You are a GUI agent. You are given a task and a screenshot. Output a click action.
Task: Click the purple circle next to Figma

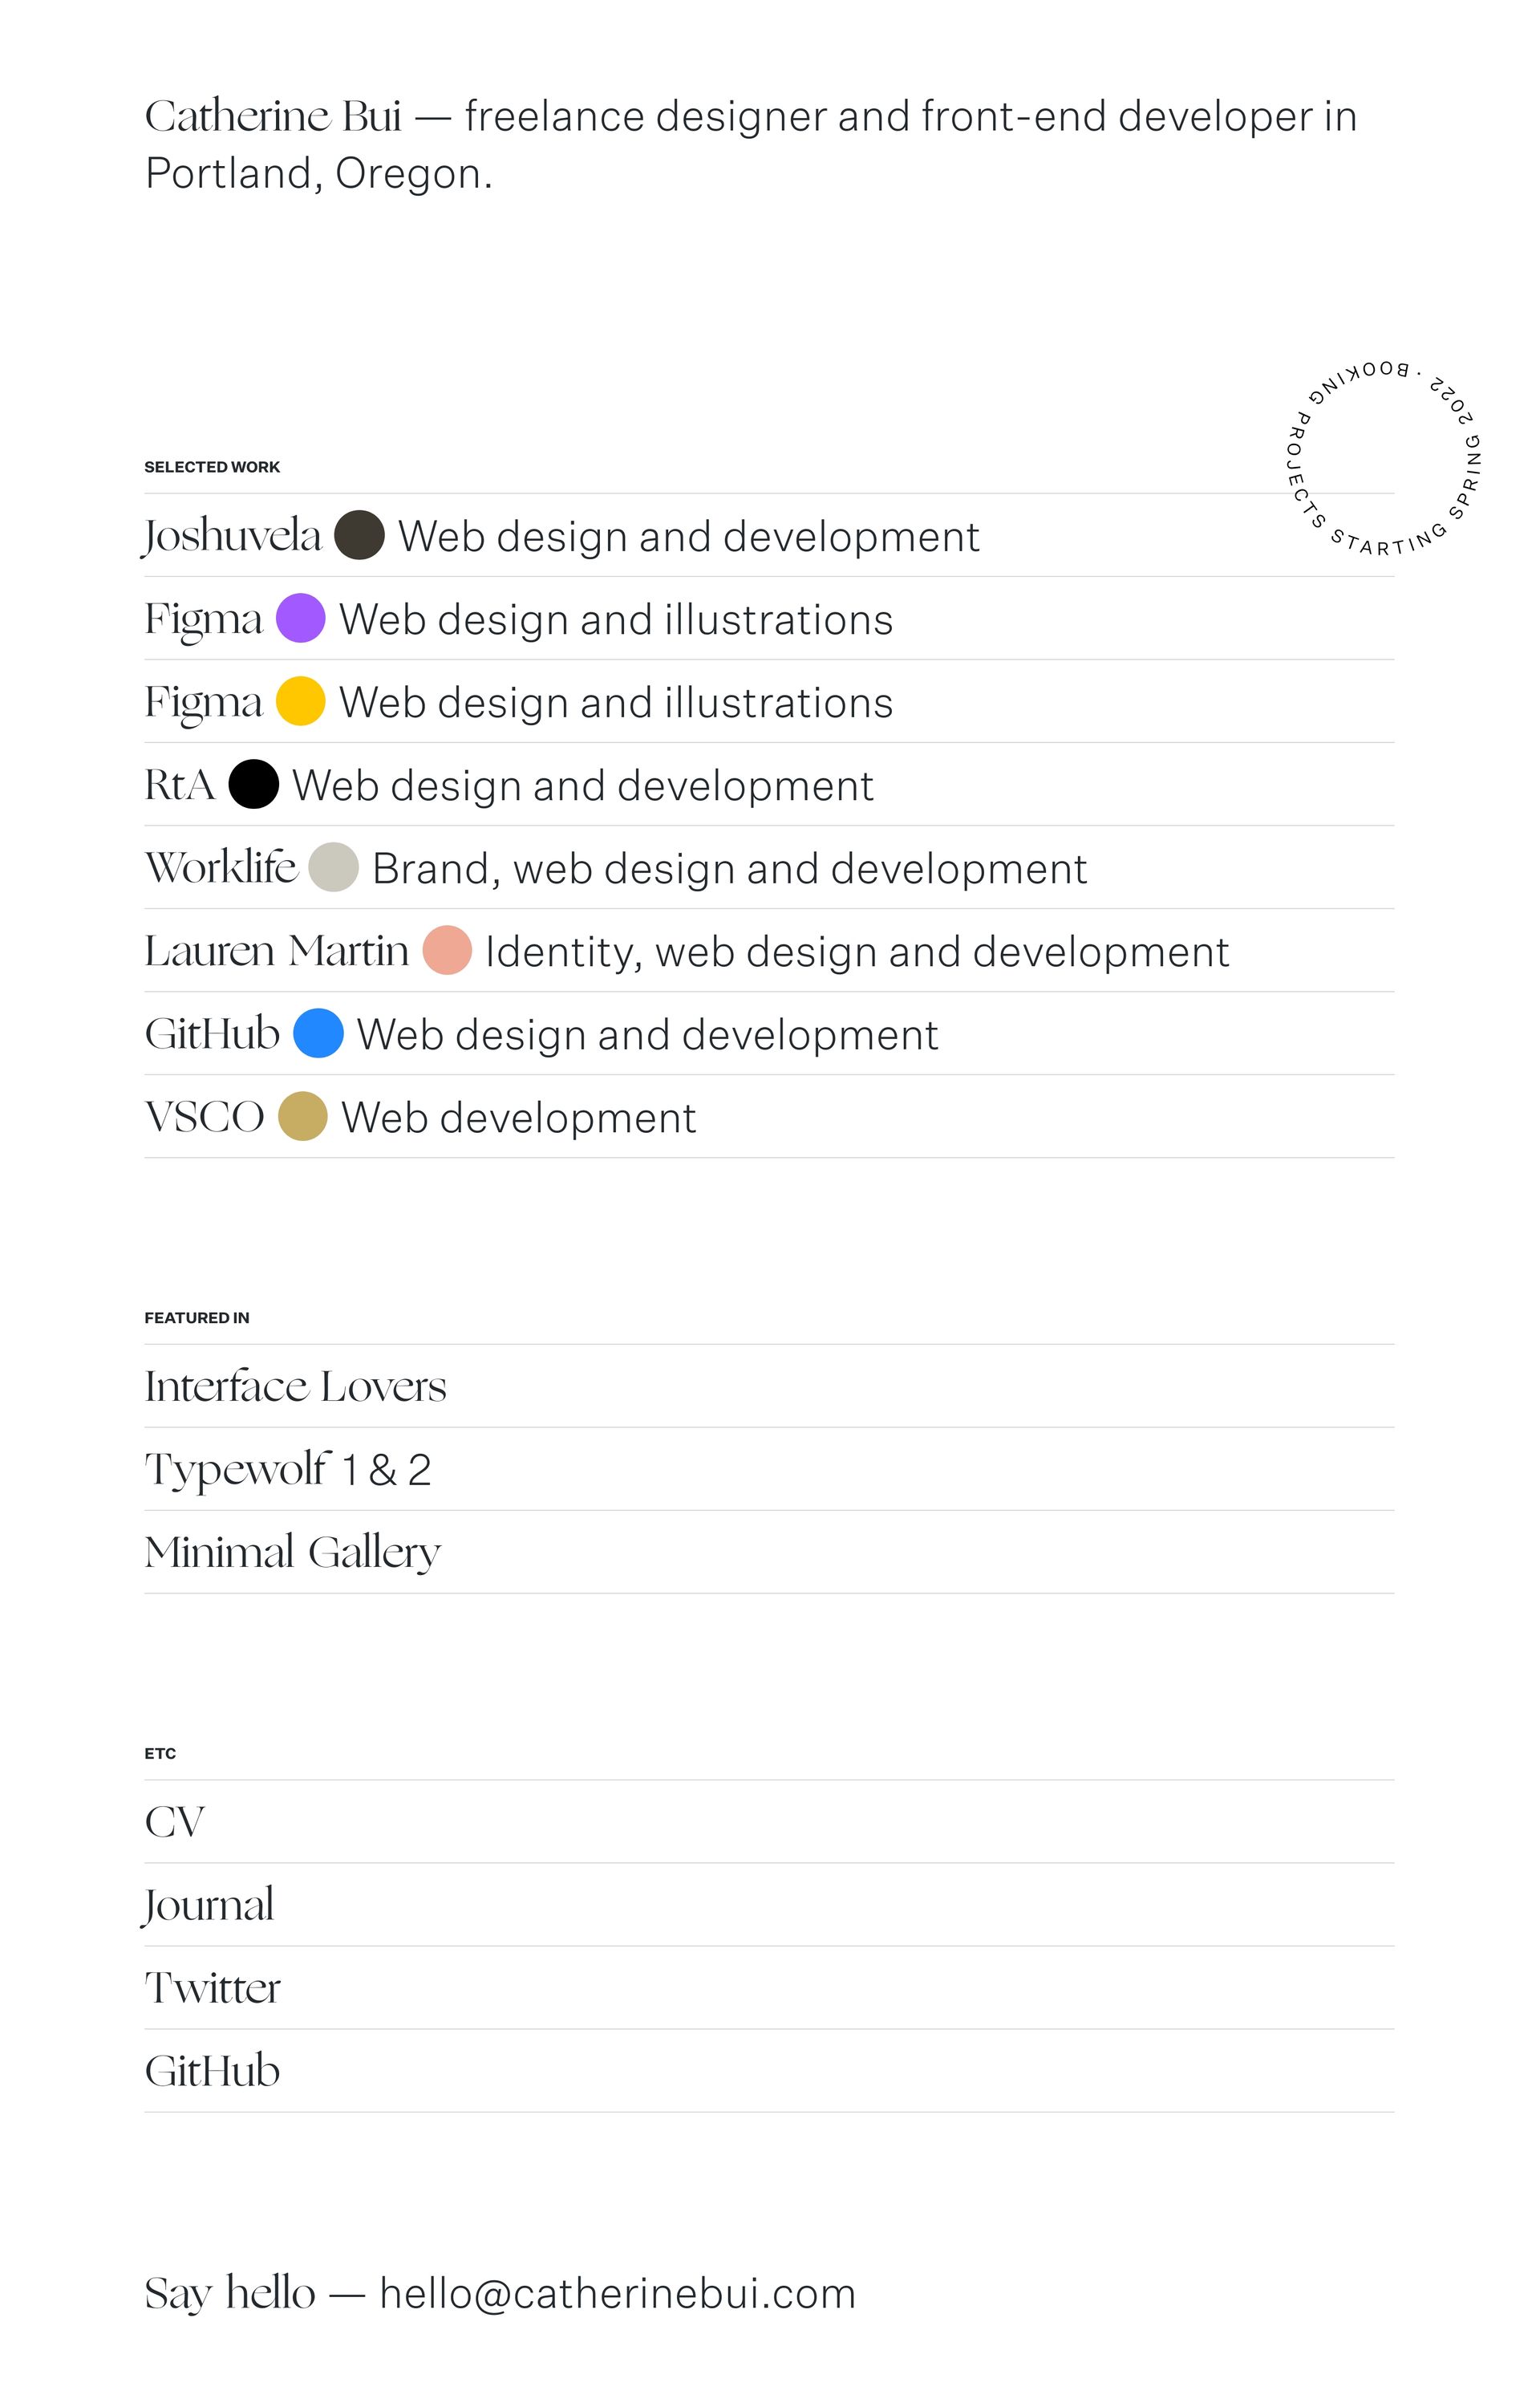tap(300, 618)
